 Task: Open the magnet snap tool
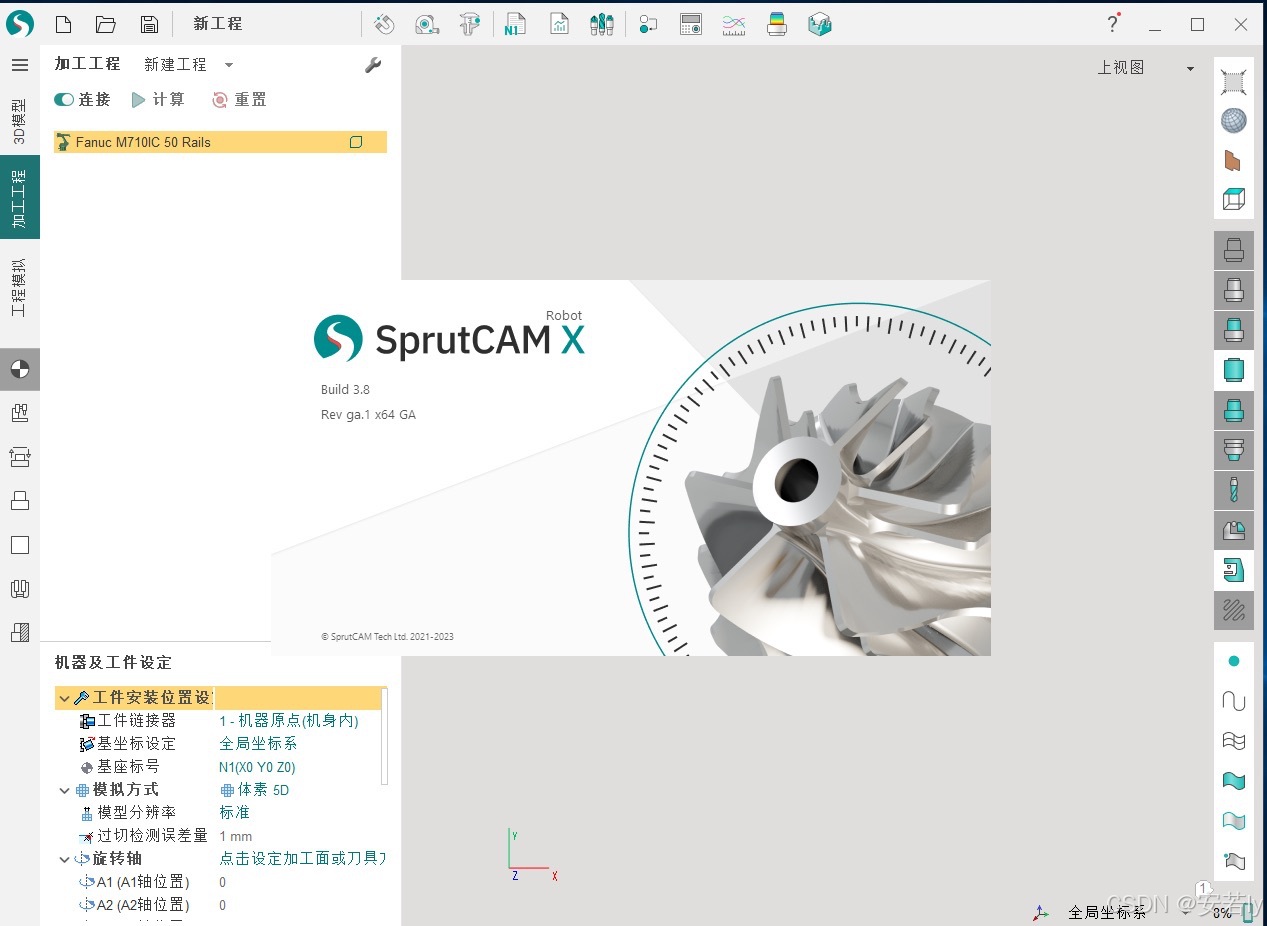coord(384,24)
